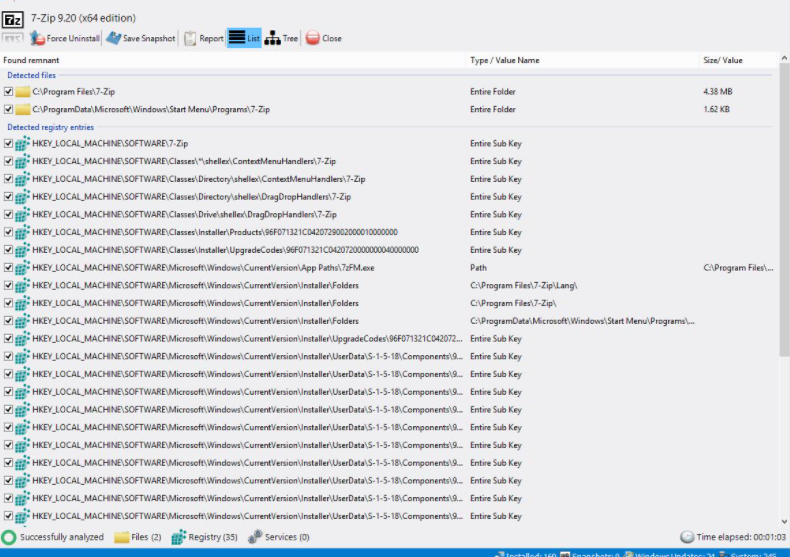Image resolution: width=790 pixels, height=557 pixels.
Task: Toggle checkbox for App Paths\7zFM.exe row
Action: [8, 268]
